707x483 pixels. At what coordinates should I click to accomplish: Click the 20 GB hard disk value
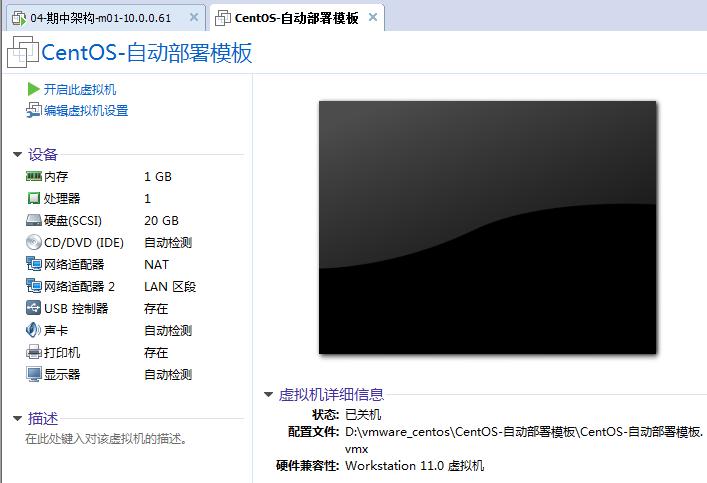(161, 221)
